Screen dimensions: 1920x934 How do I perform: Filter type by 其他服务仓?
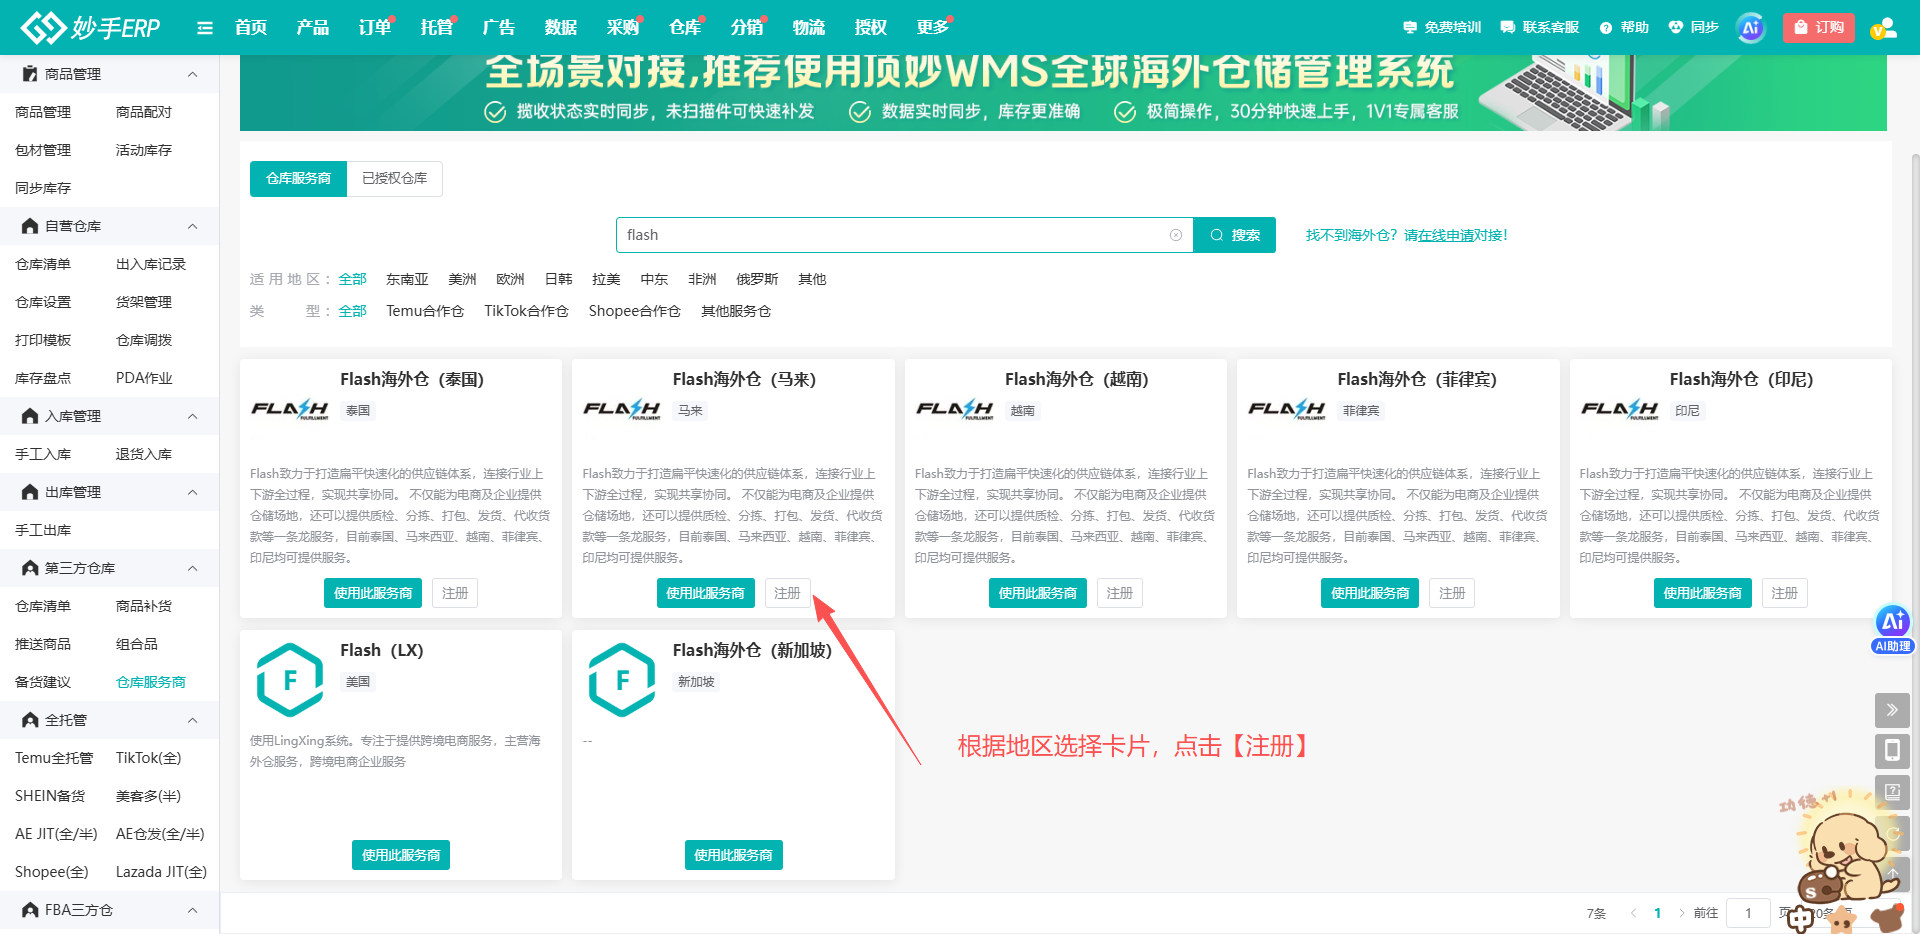click(x=736, y=311)
